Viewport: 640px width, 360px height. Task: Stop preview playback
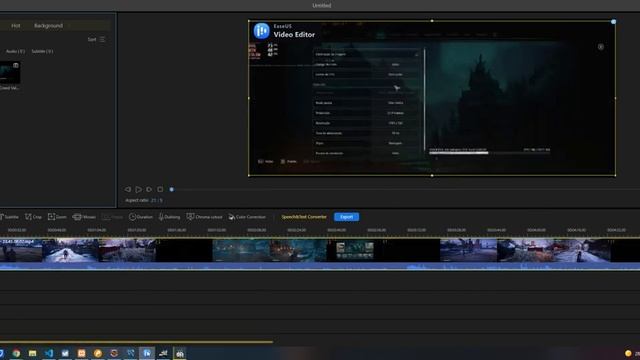(x=160, y=189)
